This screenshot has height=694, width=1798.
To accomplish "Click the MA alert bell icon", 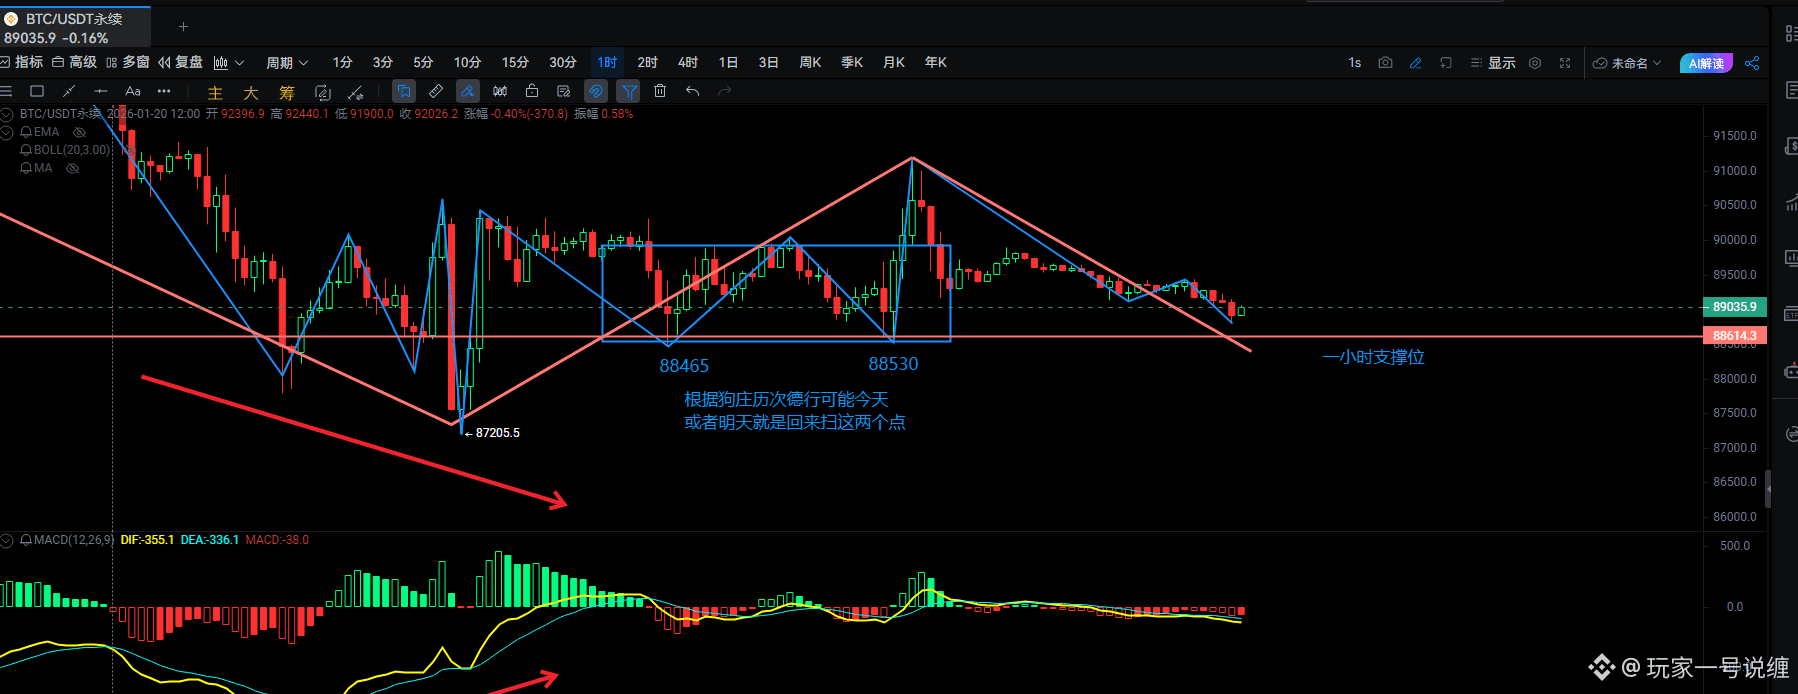I will (x=26, y=168).
